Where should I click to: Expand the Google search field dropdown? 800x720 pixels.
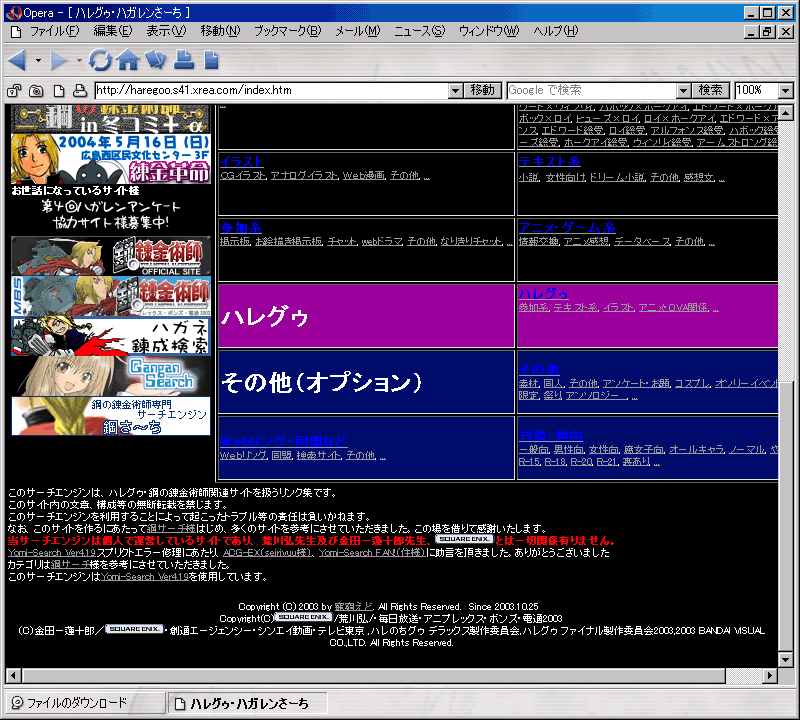coord(684,91)
